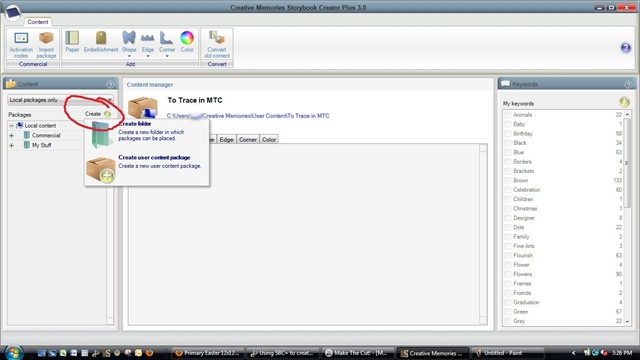
Task: Expand the Commercial tree folder
Action: [11, 136]
